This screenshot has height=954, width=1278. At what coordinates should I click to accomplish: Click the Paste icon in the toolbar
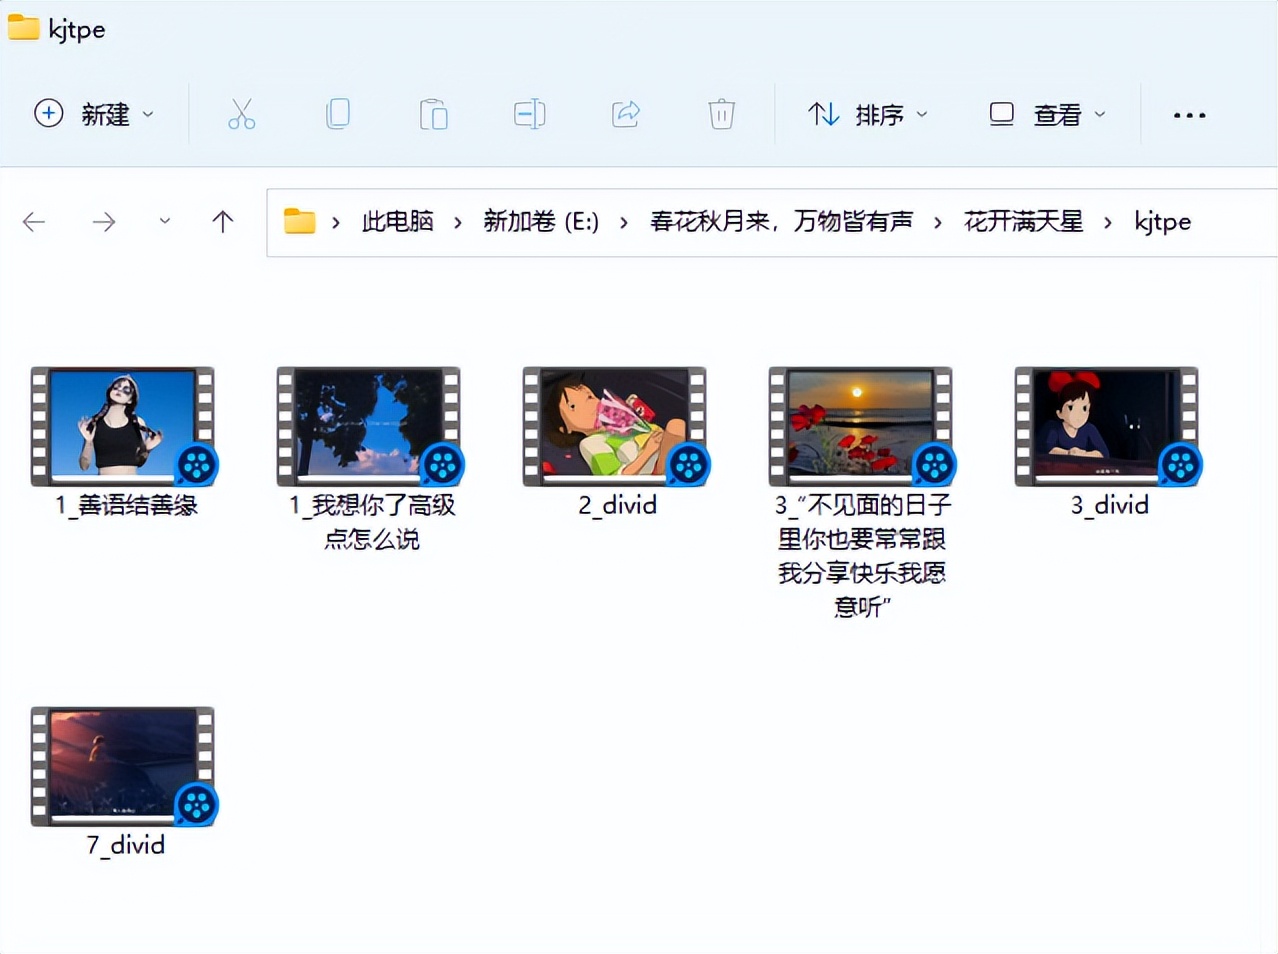[434, 114]
